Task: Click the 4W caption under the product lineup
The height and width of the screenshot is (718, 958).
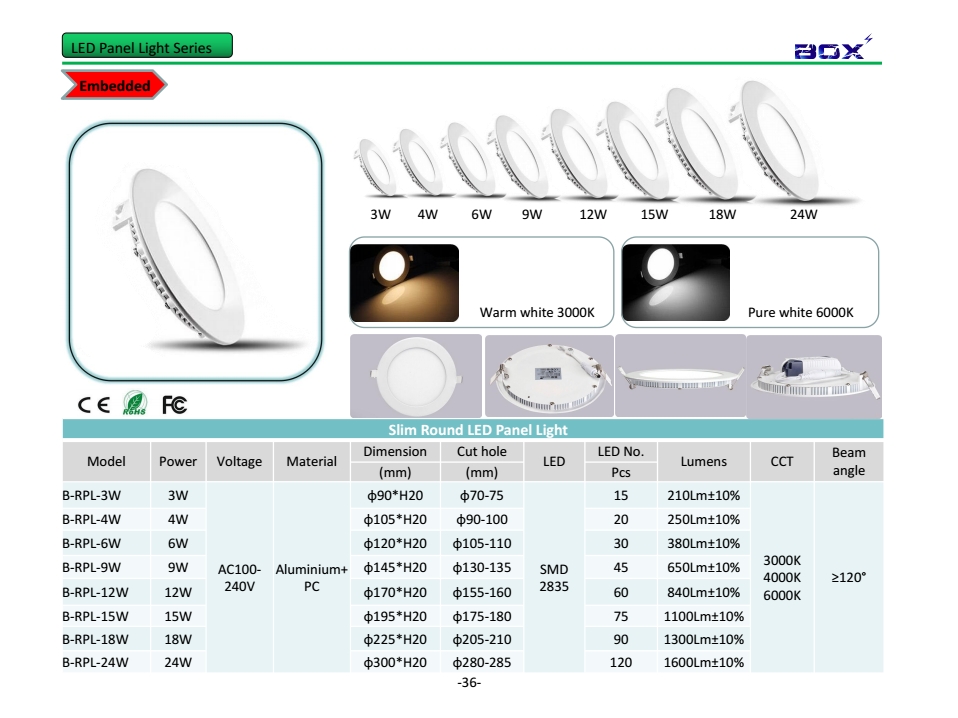Action: click(x=428, y=214)
